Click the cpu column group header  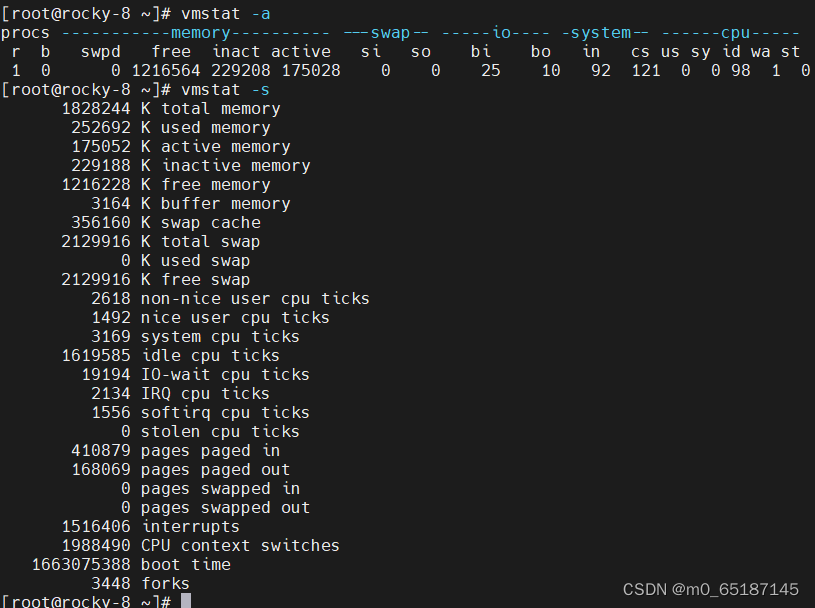[731, 33]
